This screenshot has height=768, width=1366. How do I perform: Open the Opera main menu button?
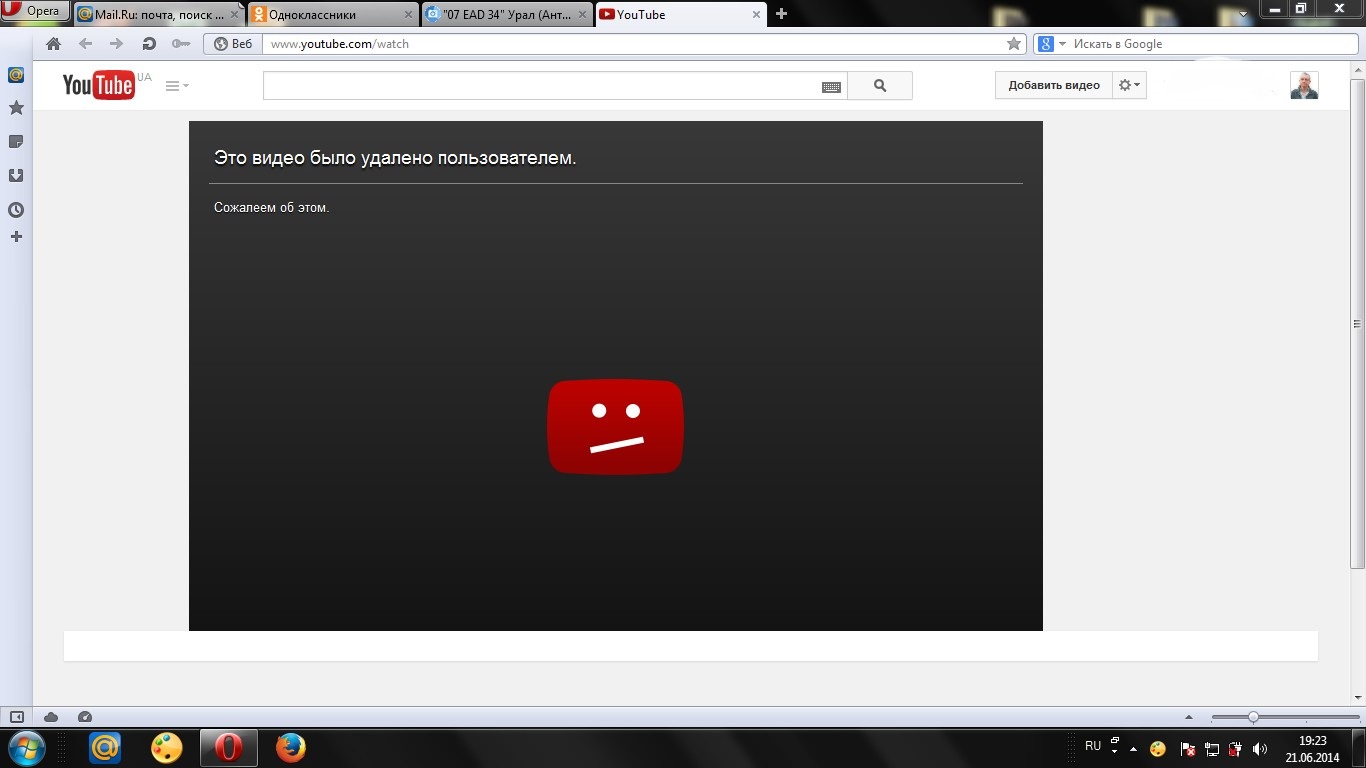(35, 12)
